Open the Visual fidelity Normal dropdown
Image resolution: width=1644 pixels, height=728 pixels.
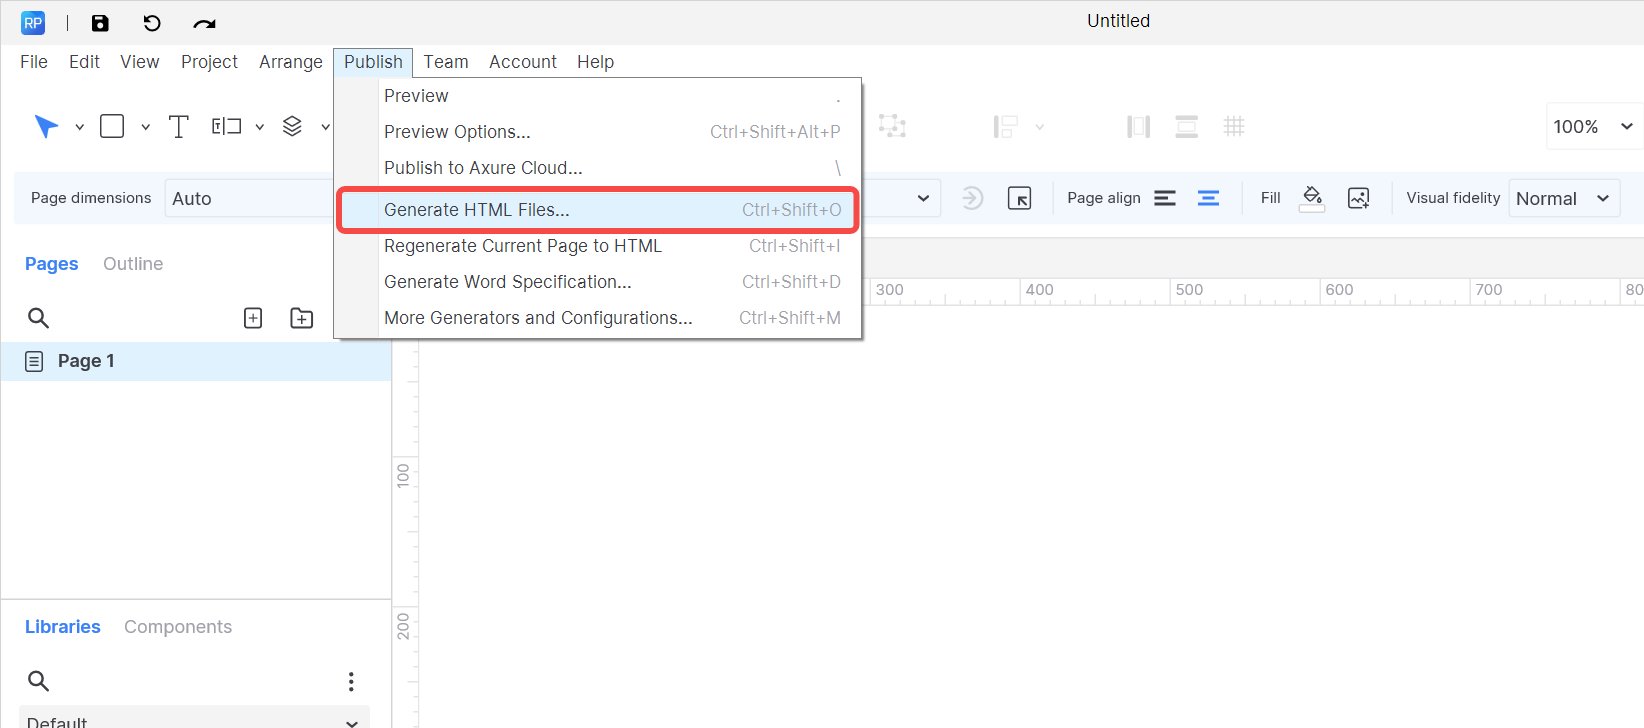coord(1563,198)
